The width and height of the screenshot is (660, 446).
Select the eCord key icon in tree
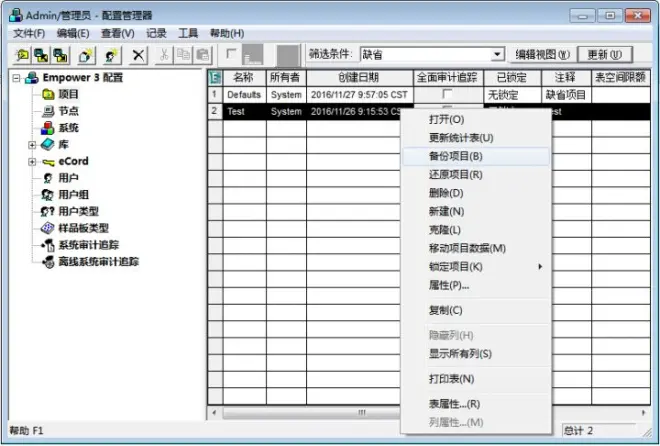(48, 162)
